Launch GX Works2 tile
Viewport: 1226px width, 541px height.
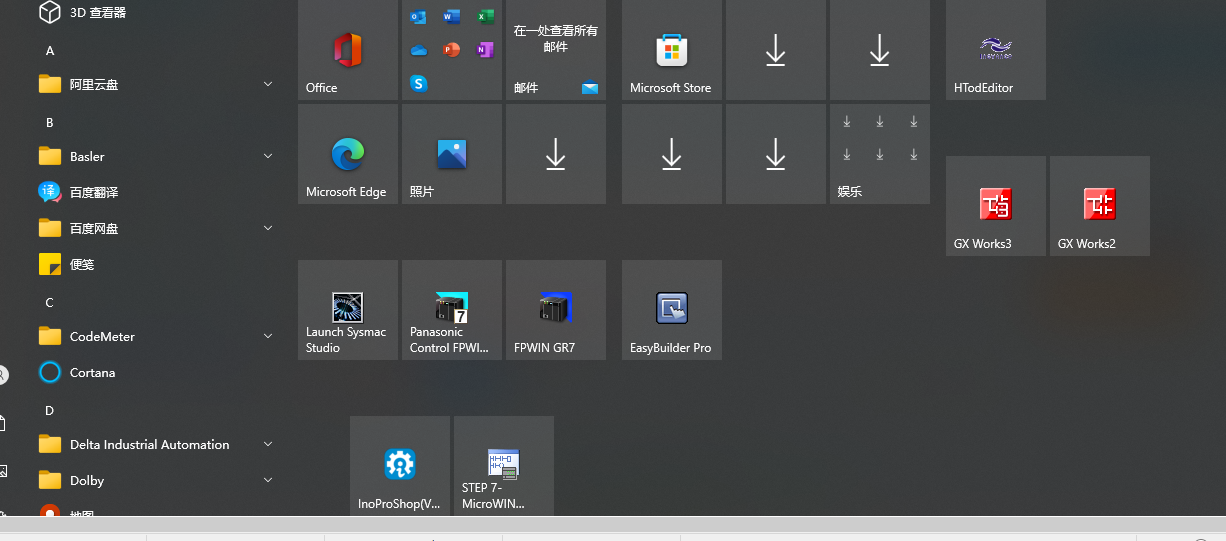[1099, 206]
